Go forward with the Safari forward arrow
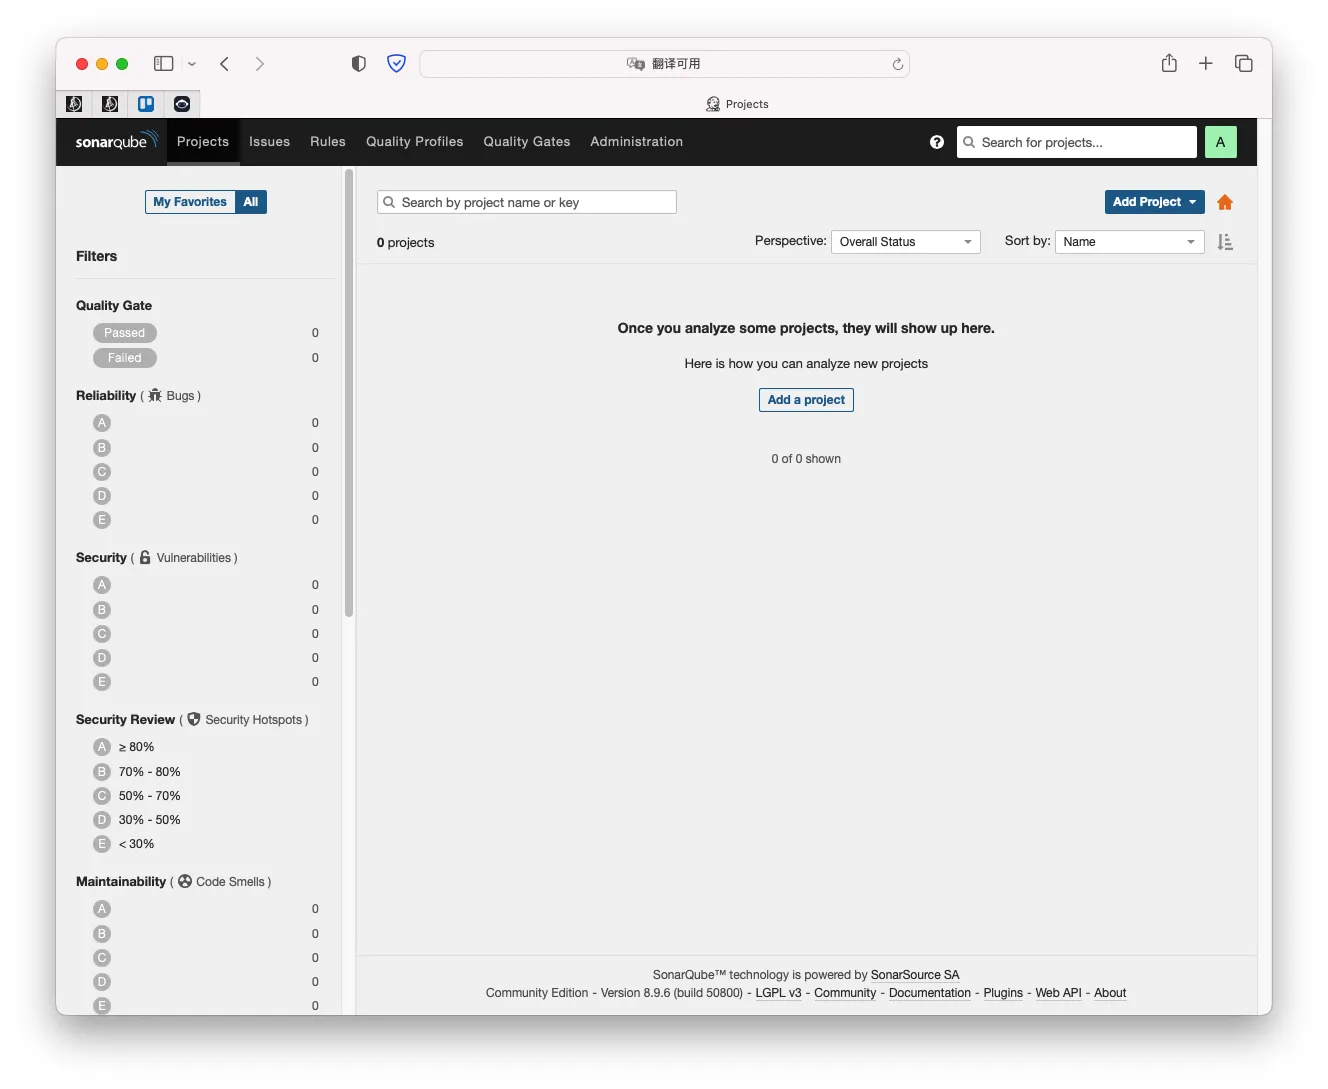Screen dimensions: 1328x1089 [260, 64]
